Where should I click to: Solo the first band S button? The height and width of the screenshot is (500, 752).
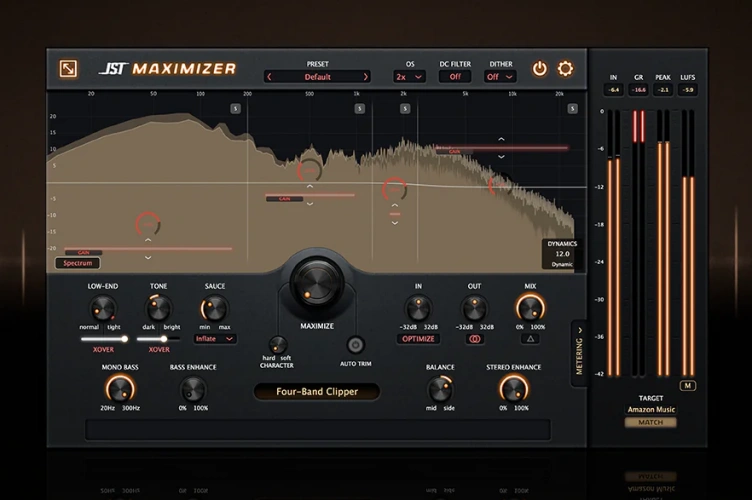[235, 109]
